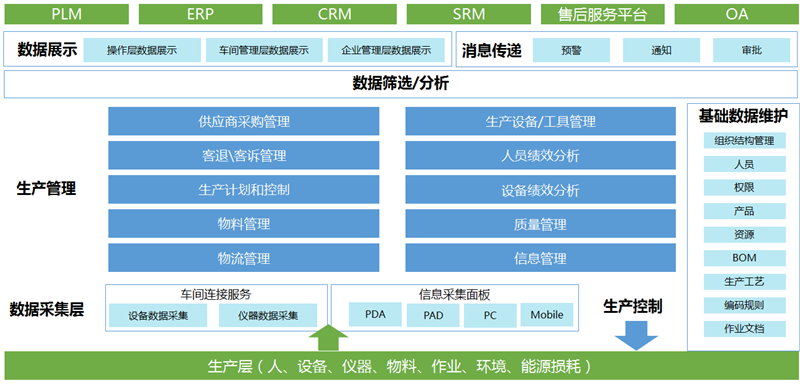Open 数据筛选/分析 bar

tap(400, 84)
